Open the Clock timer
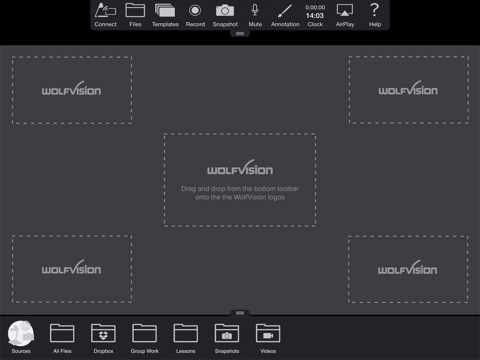This screenshot has height=360, width=480. 315,15
